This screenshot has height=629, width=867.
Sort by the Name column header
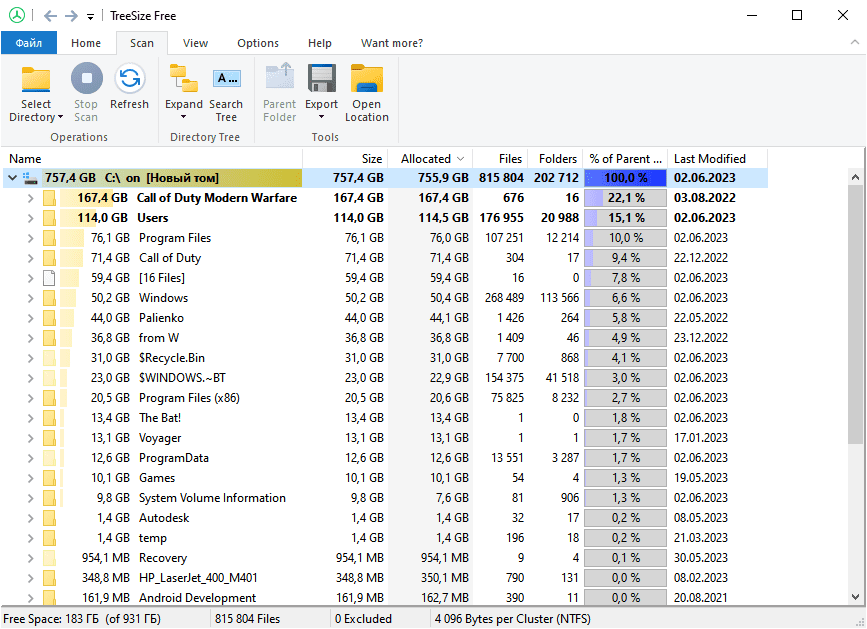tap(152, 159)
